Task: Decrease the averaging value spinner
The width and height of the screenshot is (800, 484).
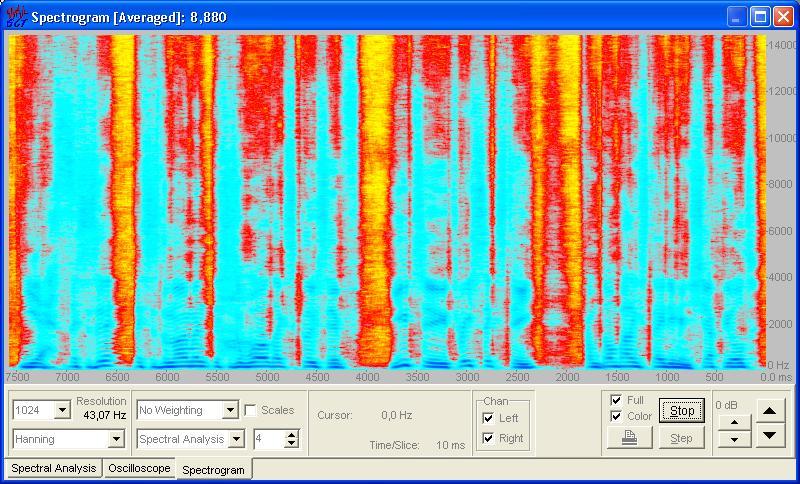Action: pyautogui.click(x=292, y=443)
